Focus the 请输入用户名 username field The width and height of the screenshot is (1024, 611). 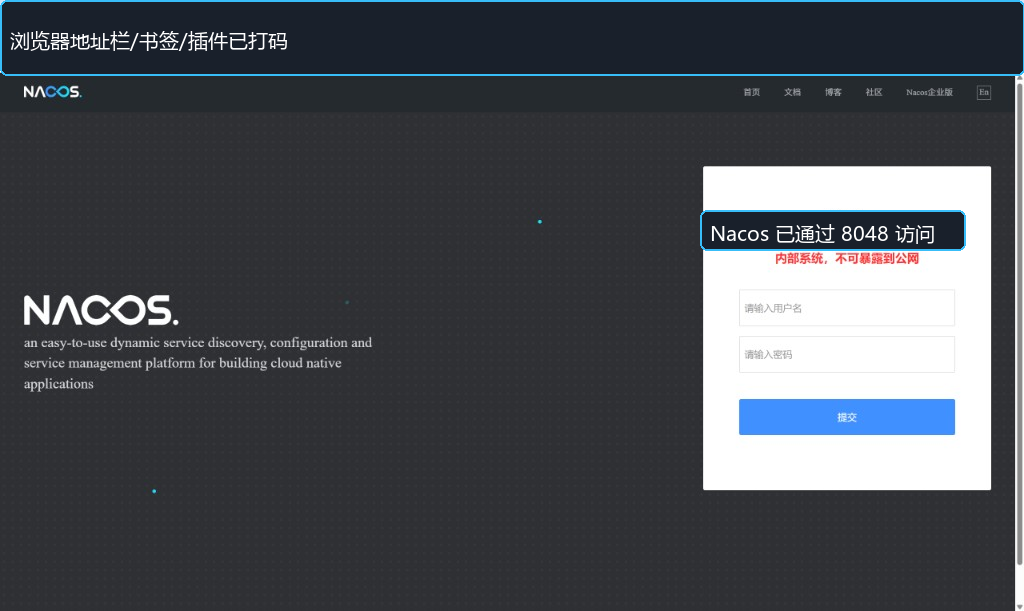(x=846, y=307)
